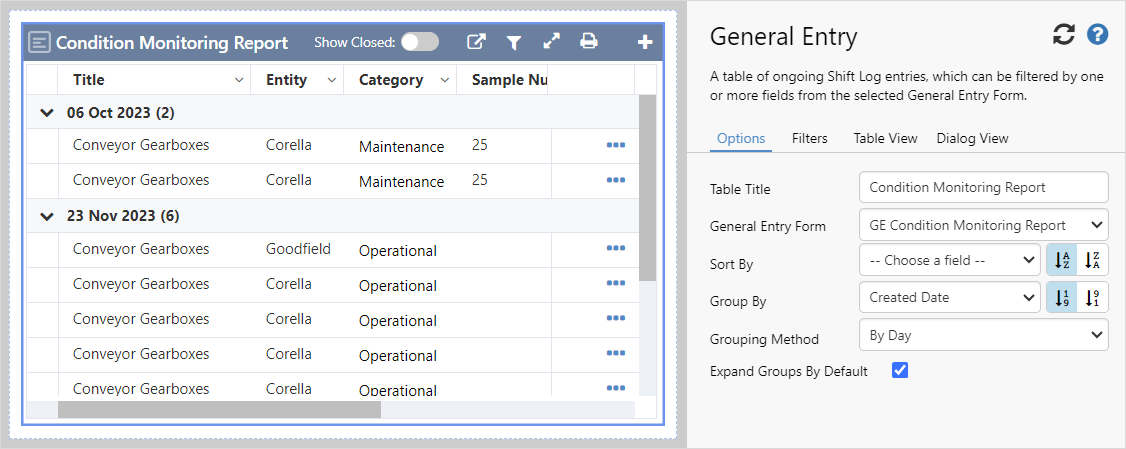Click the horizontal scrollbar of the table
Screen dimensions: 1126x449
pyautogui.click(x=219, y=409)
